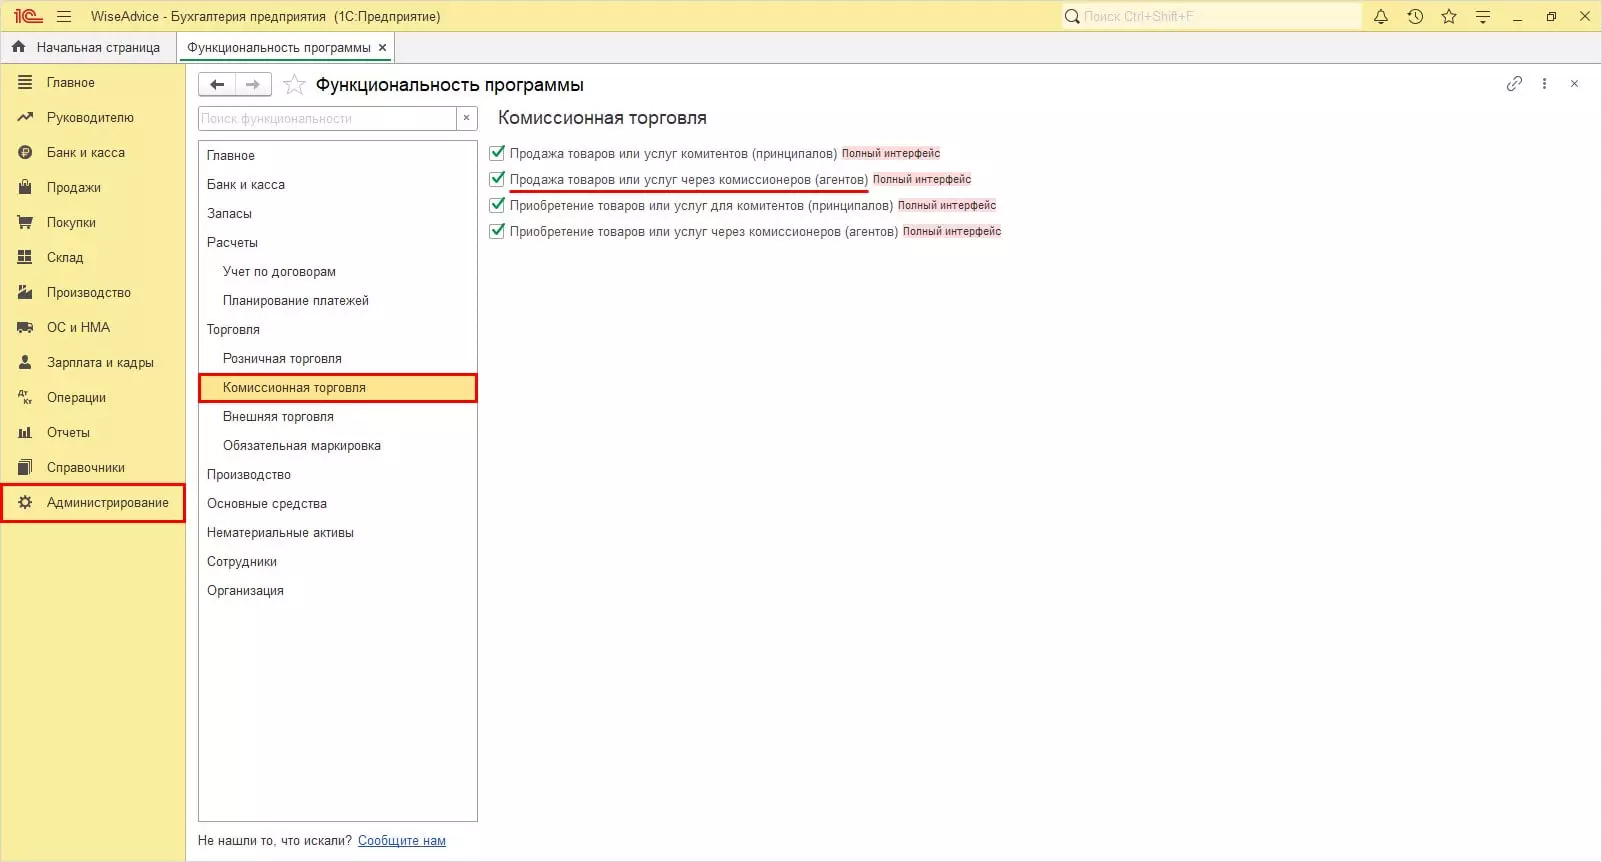This screenshot has width=1602, height=862.
Task: Uncheck sale of consignors' goods checkbox
Action: 497,153
